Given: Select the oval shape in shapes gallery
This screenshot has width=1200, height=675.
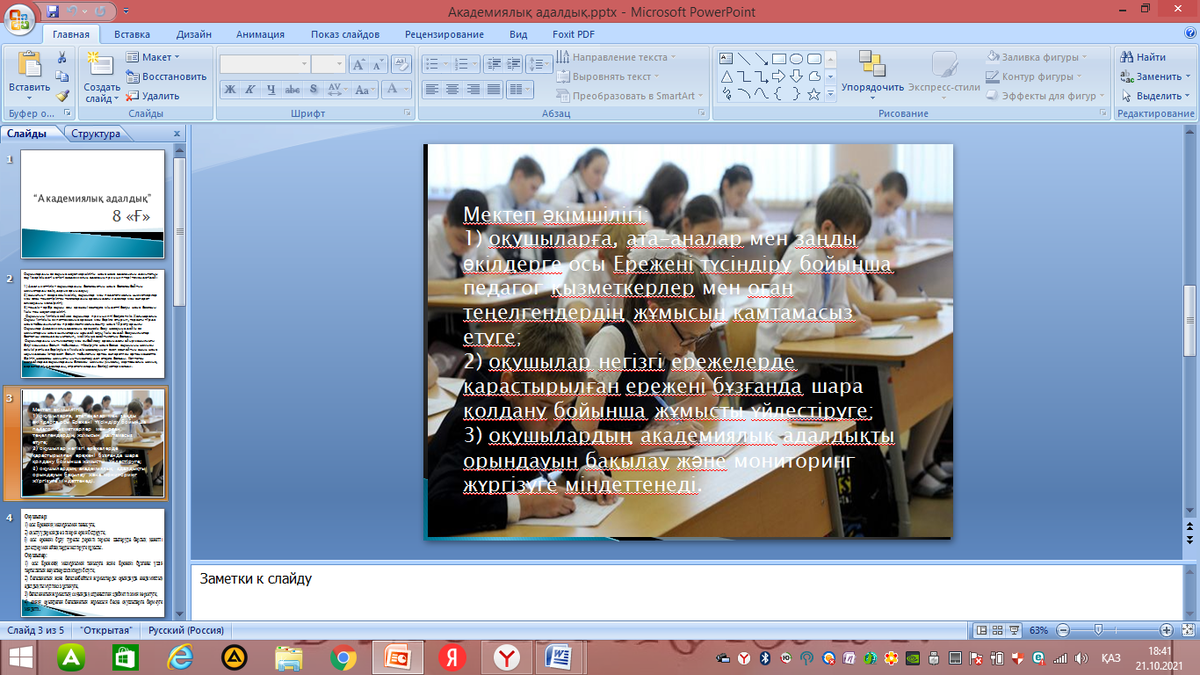Looking at the screenshot, I should (796, 58).
